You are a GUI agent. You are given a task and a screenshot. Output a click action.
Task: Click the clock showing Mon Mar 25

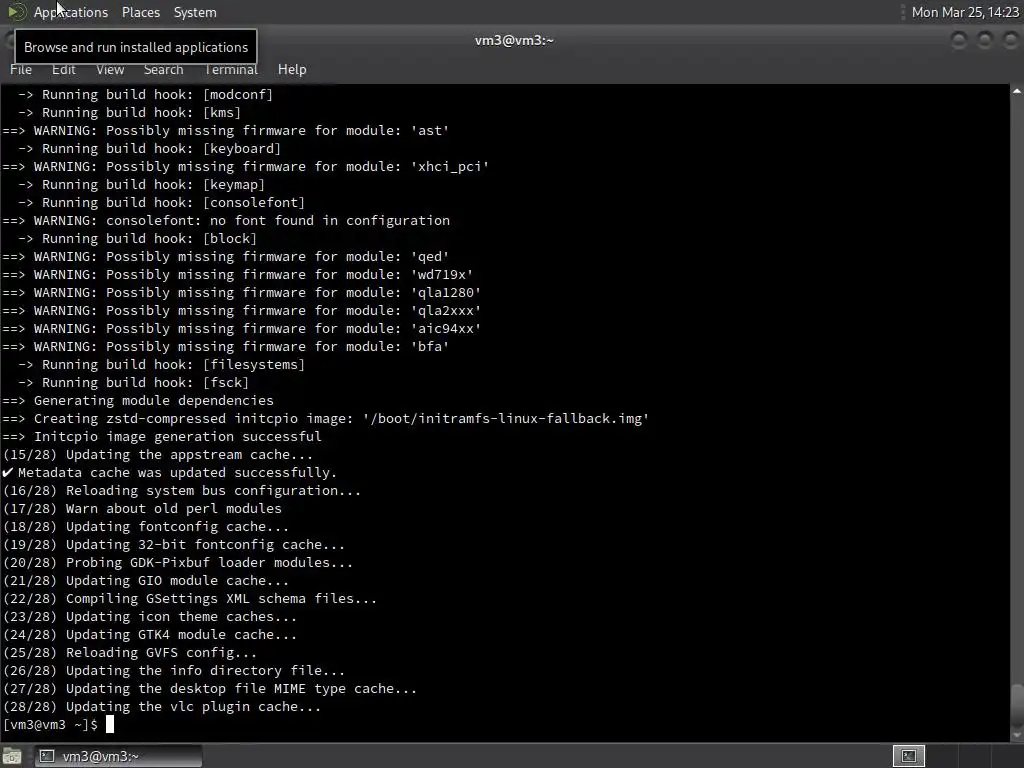(965, 12)
